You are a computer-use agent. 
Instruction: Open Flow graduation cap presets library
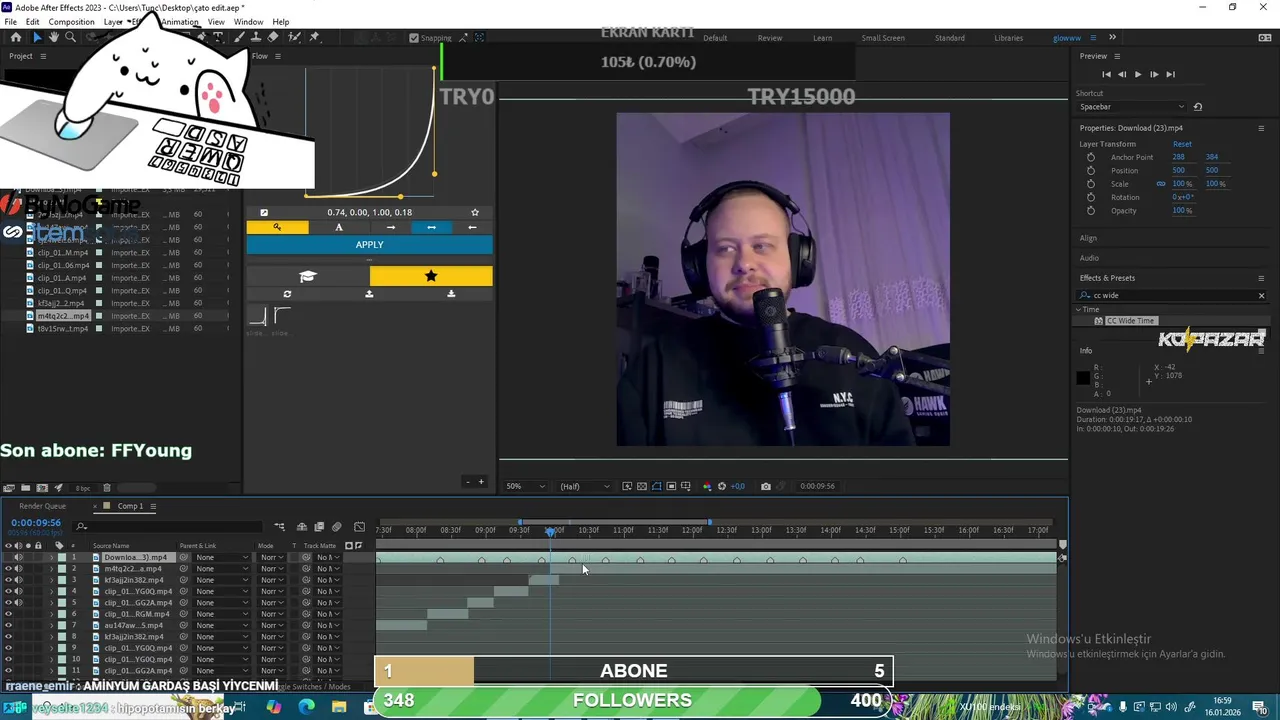tap(308, 276)
